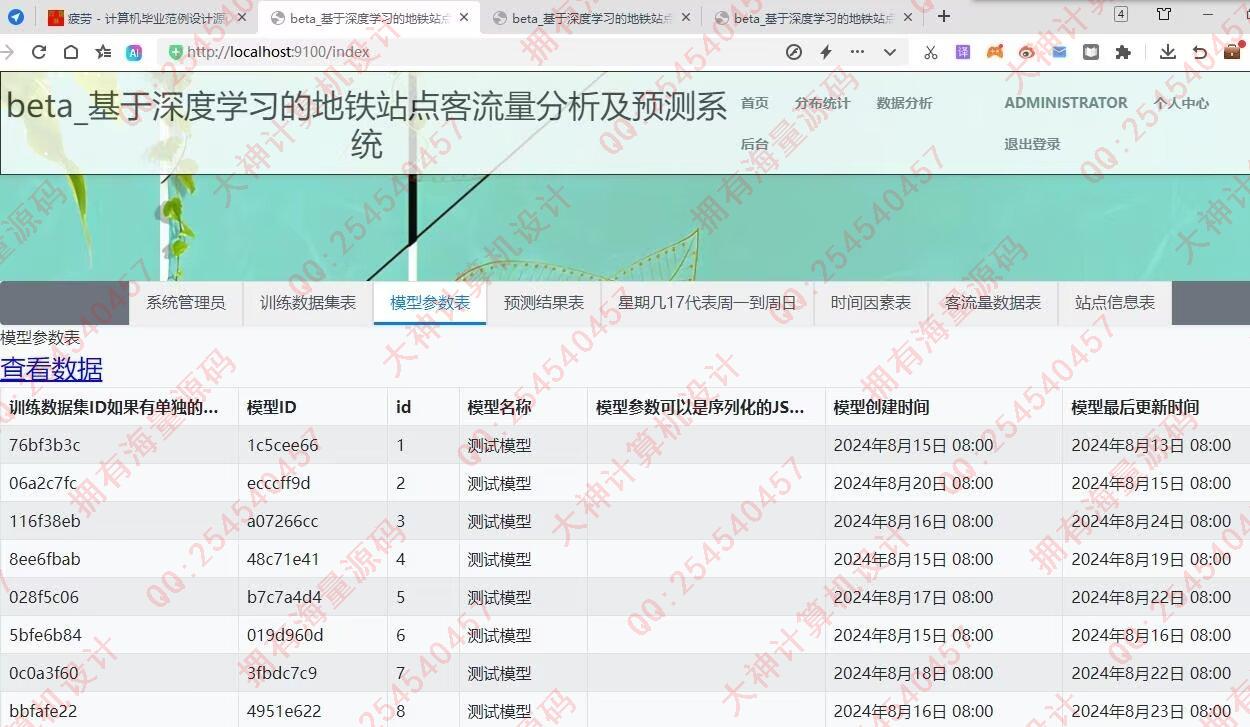Expand the address bar dropdown chevron
The image size is (1250, 727).
[889, 52]
